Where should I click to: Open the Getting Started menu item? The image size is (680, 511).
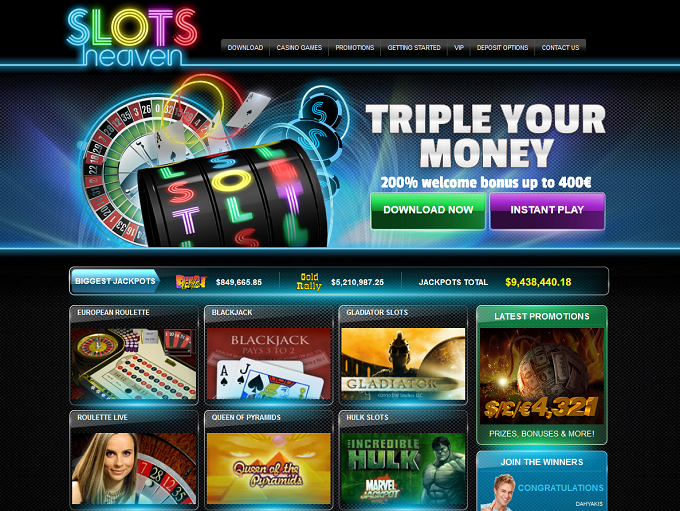point(414,48)
